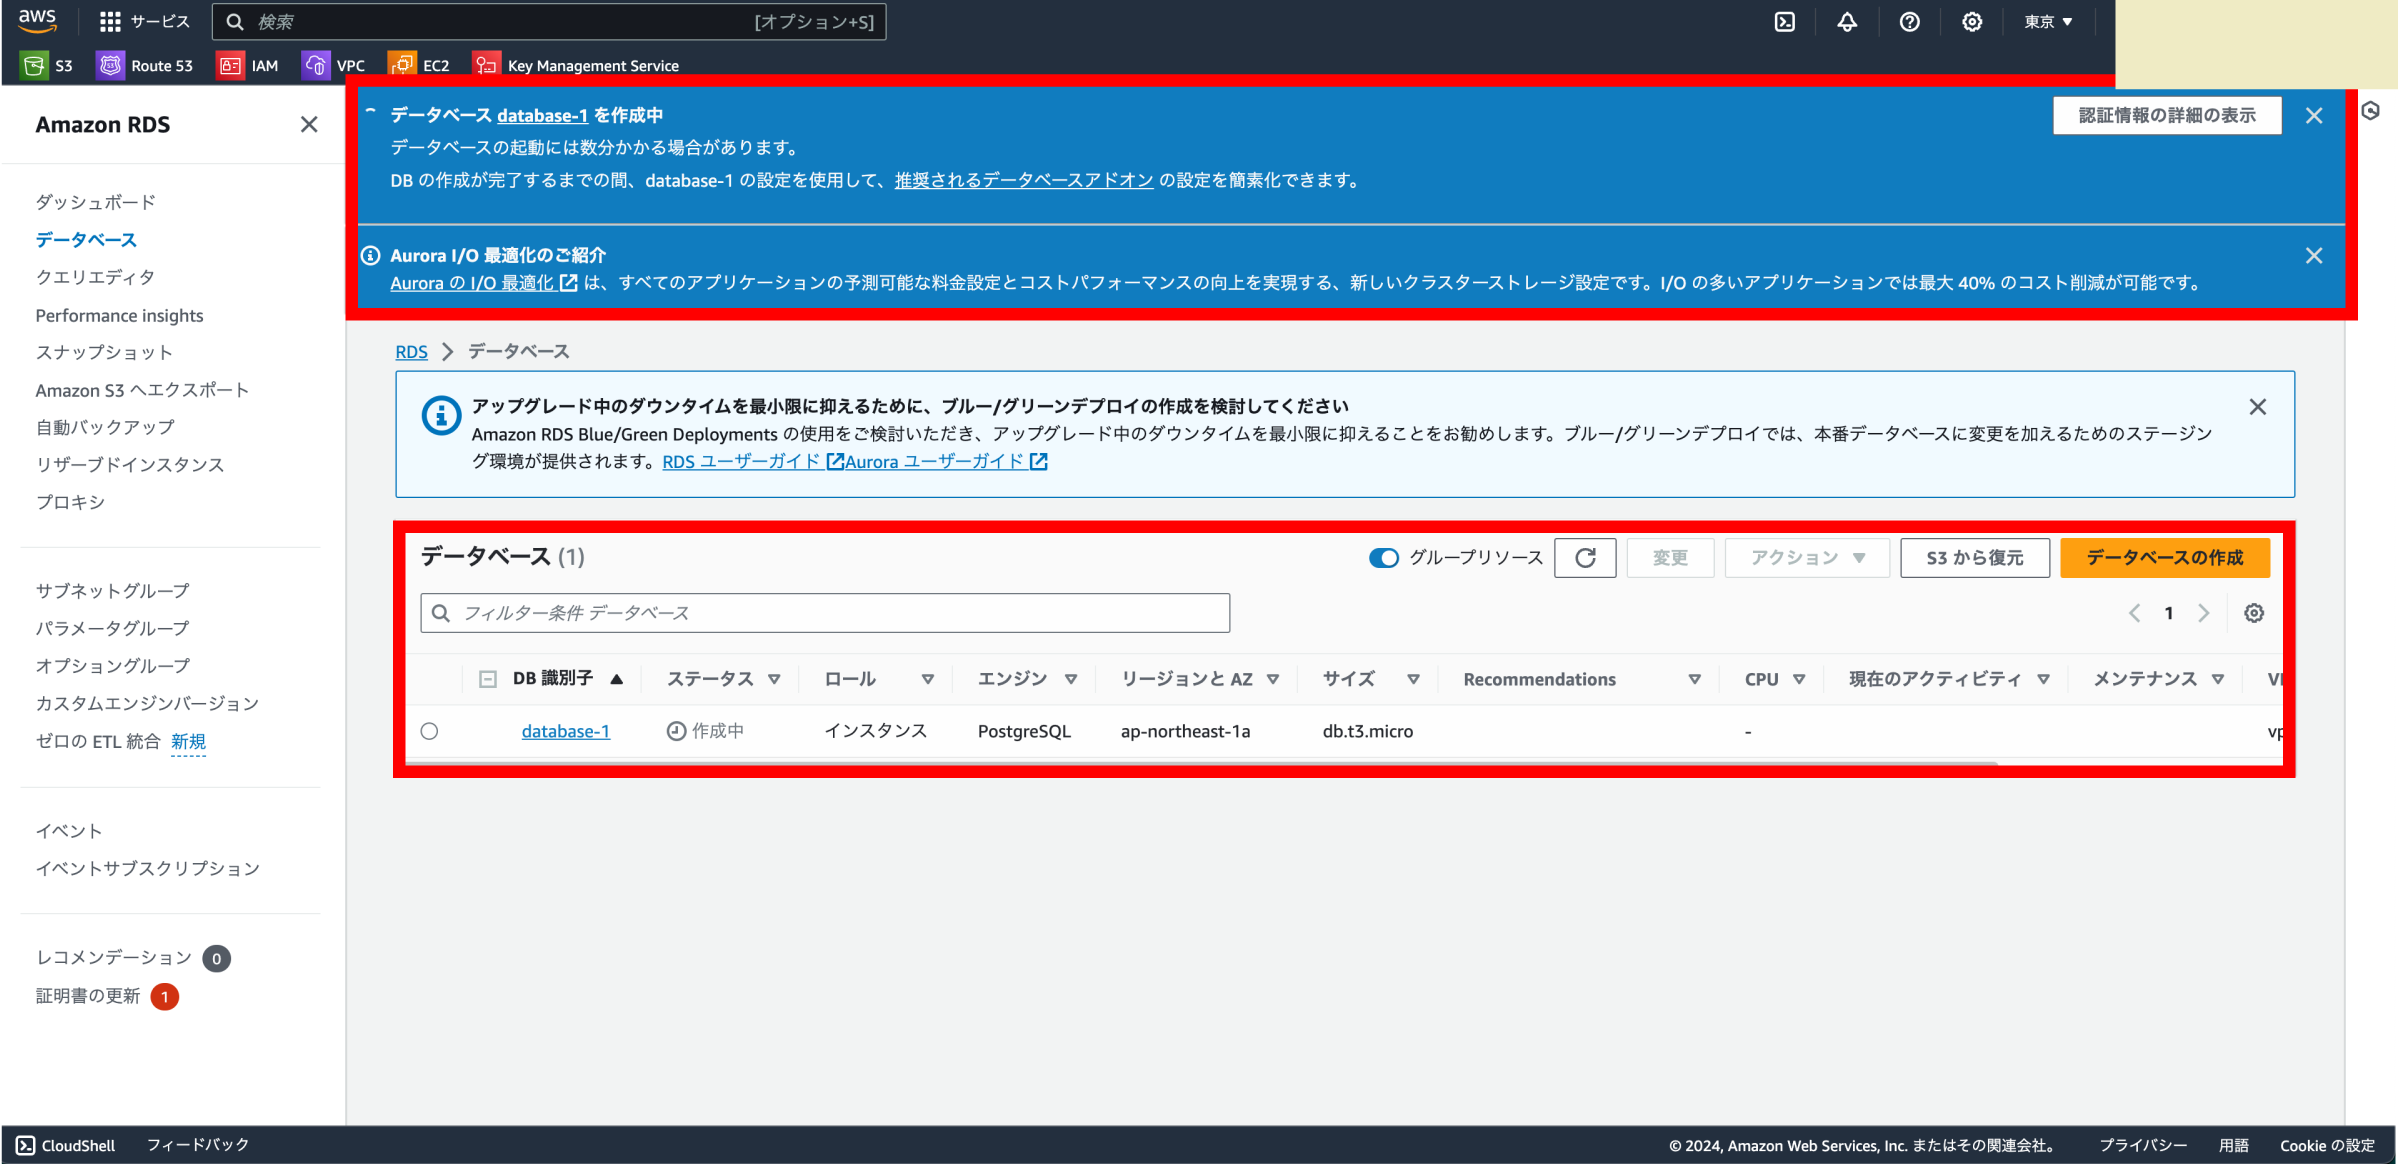Click the データベースの作成 button
Viewport: 2398px width, 1164px height.
2163,557
